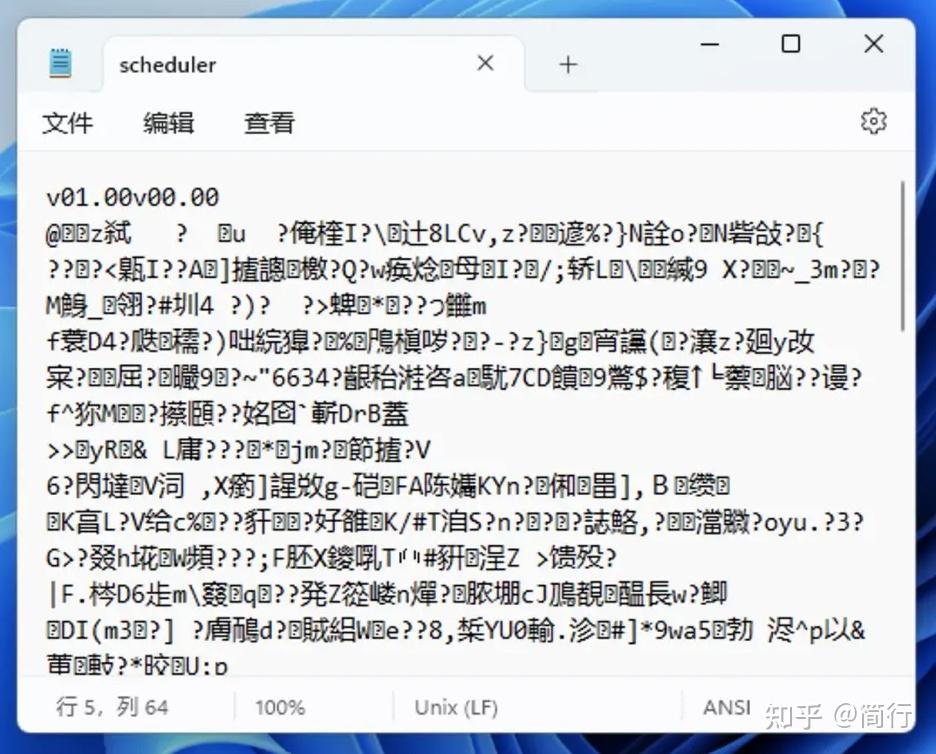Maximize the Notepad window
936x754 pixels.
point(791,44)
